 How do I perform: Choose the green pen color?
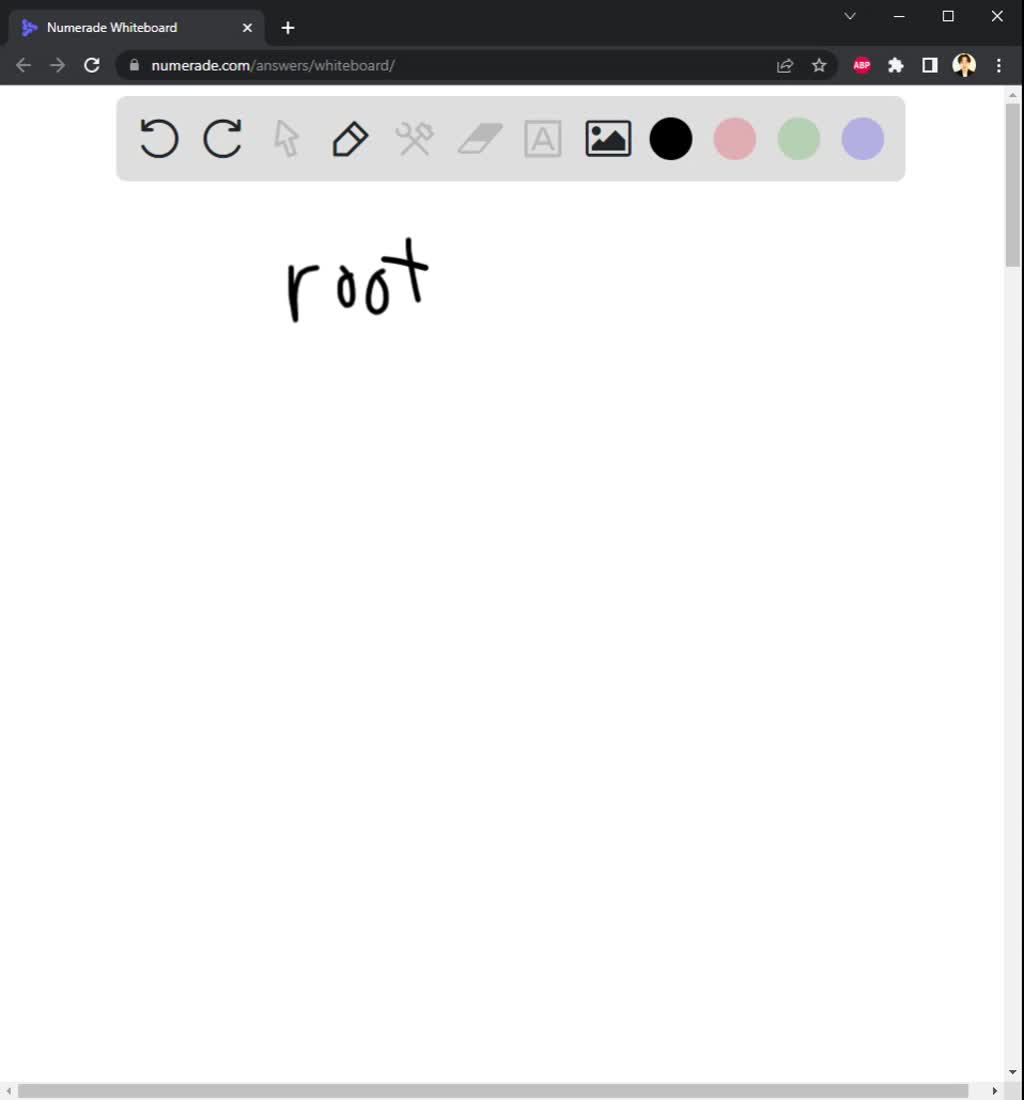pos(798,138)
